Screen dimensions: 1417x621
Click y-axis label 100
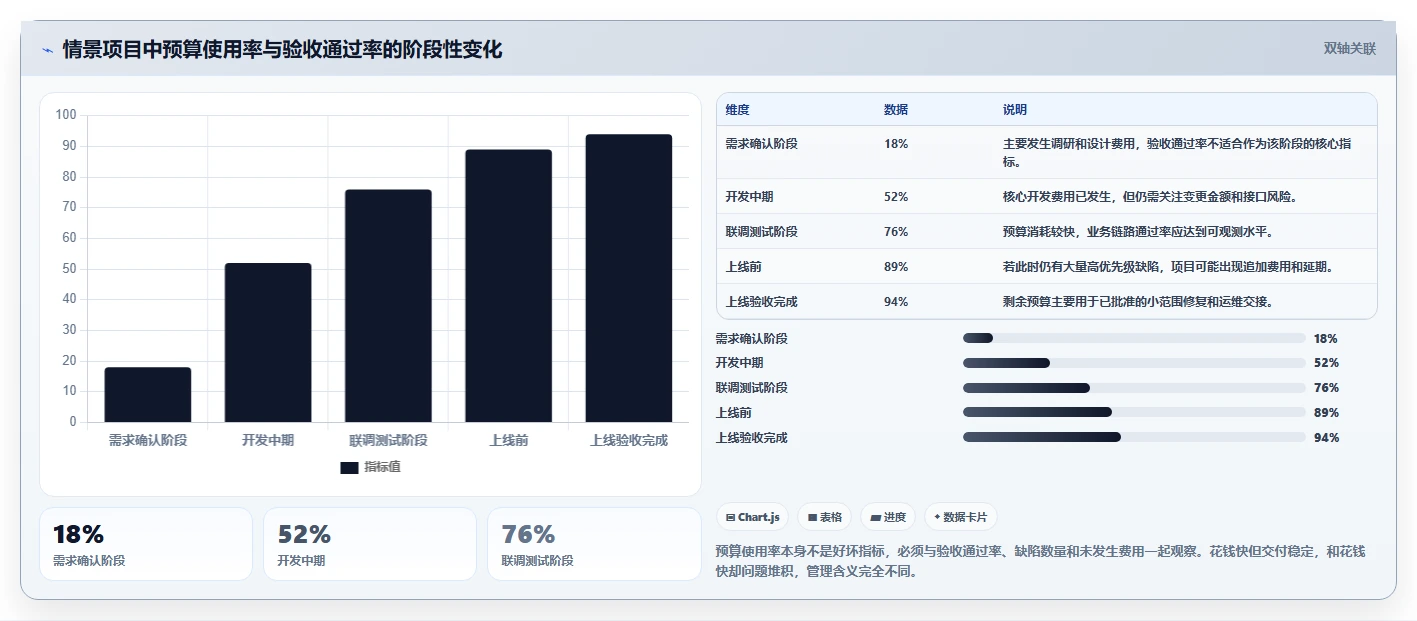(66, 115)
